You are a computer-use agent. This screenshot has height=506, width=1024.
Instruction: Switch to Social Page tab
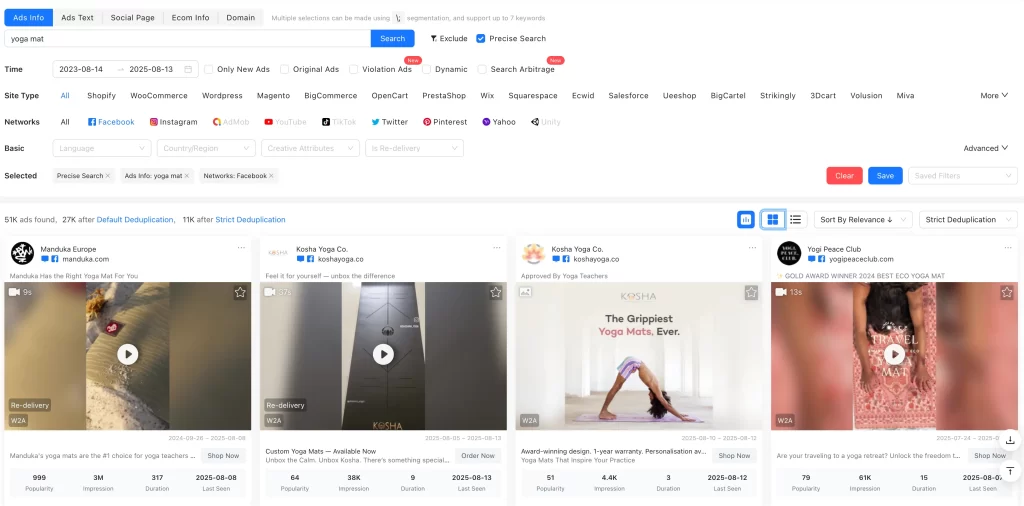133,18
